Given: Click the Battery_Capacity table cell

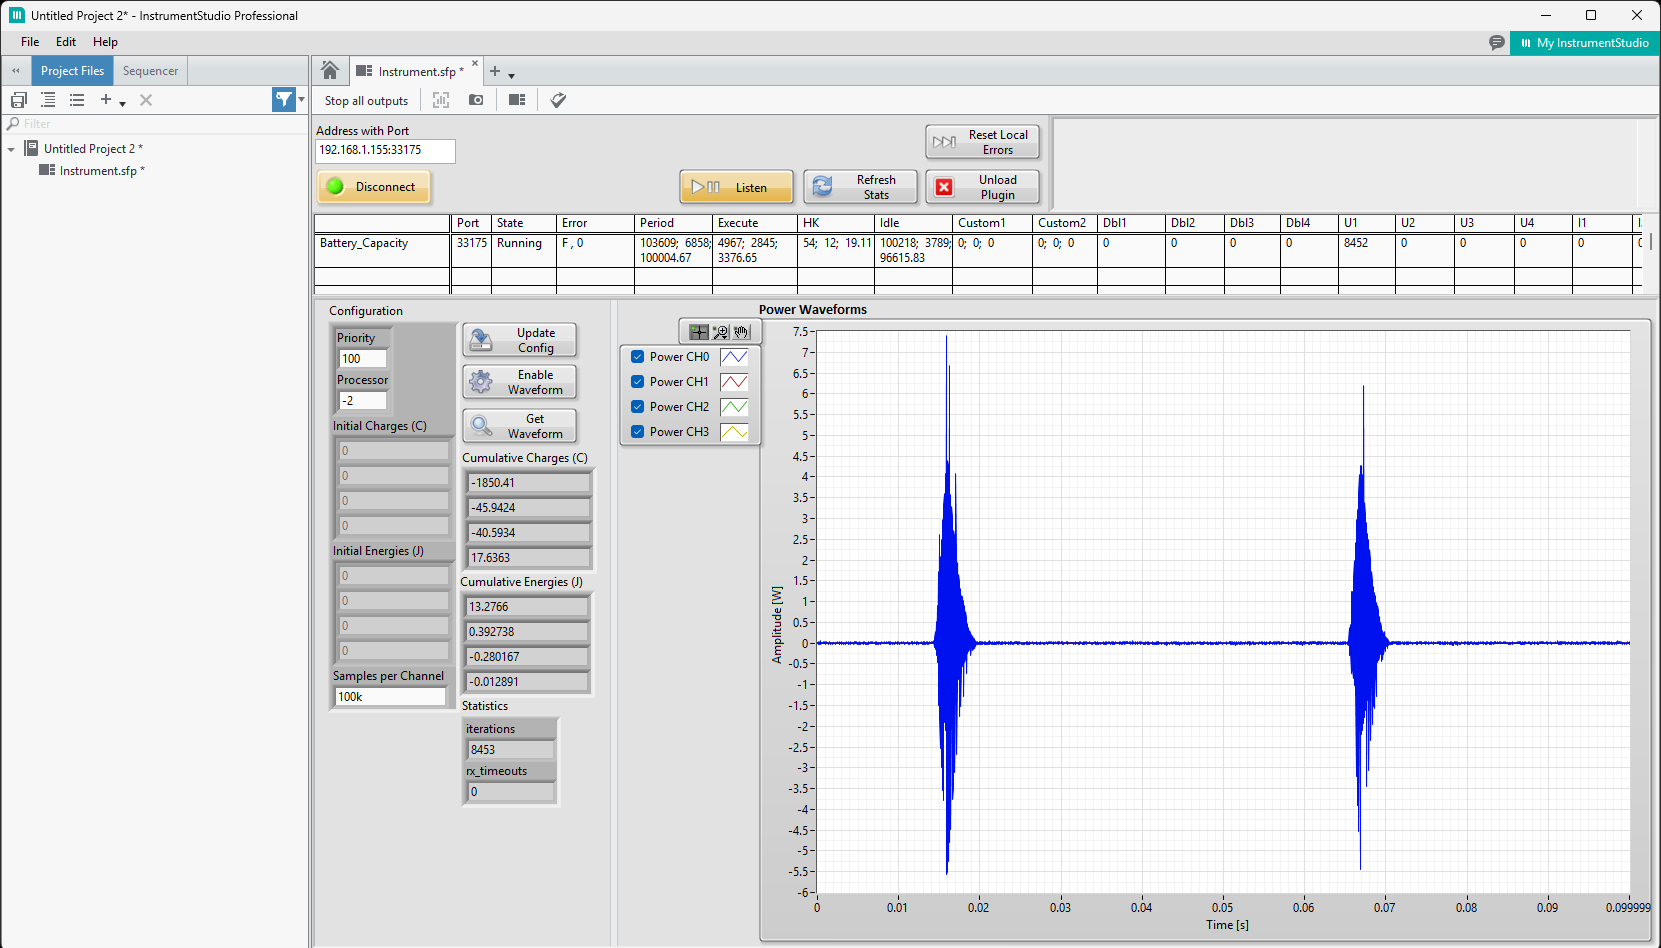Looking at the screenshot, I should 383,250.
